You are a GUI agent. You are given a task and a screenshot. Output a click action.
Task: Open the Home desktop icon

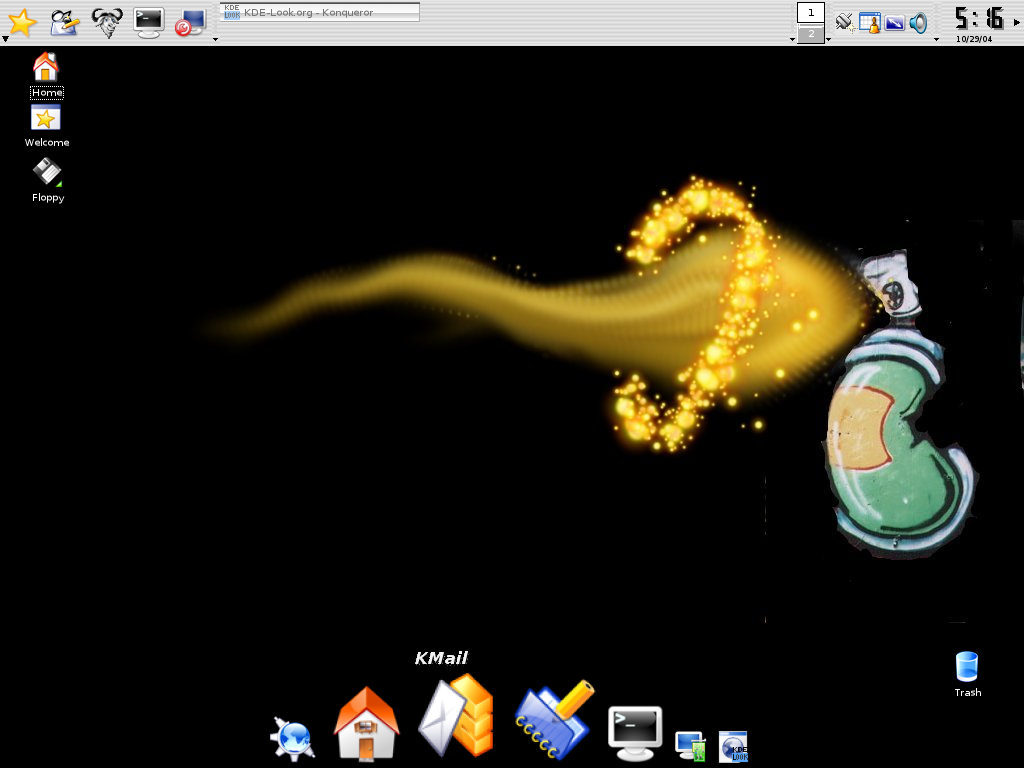coord(46,75)
